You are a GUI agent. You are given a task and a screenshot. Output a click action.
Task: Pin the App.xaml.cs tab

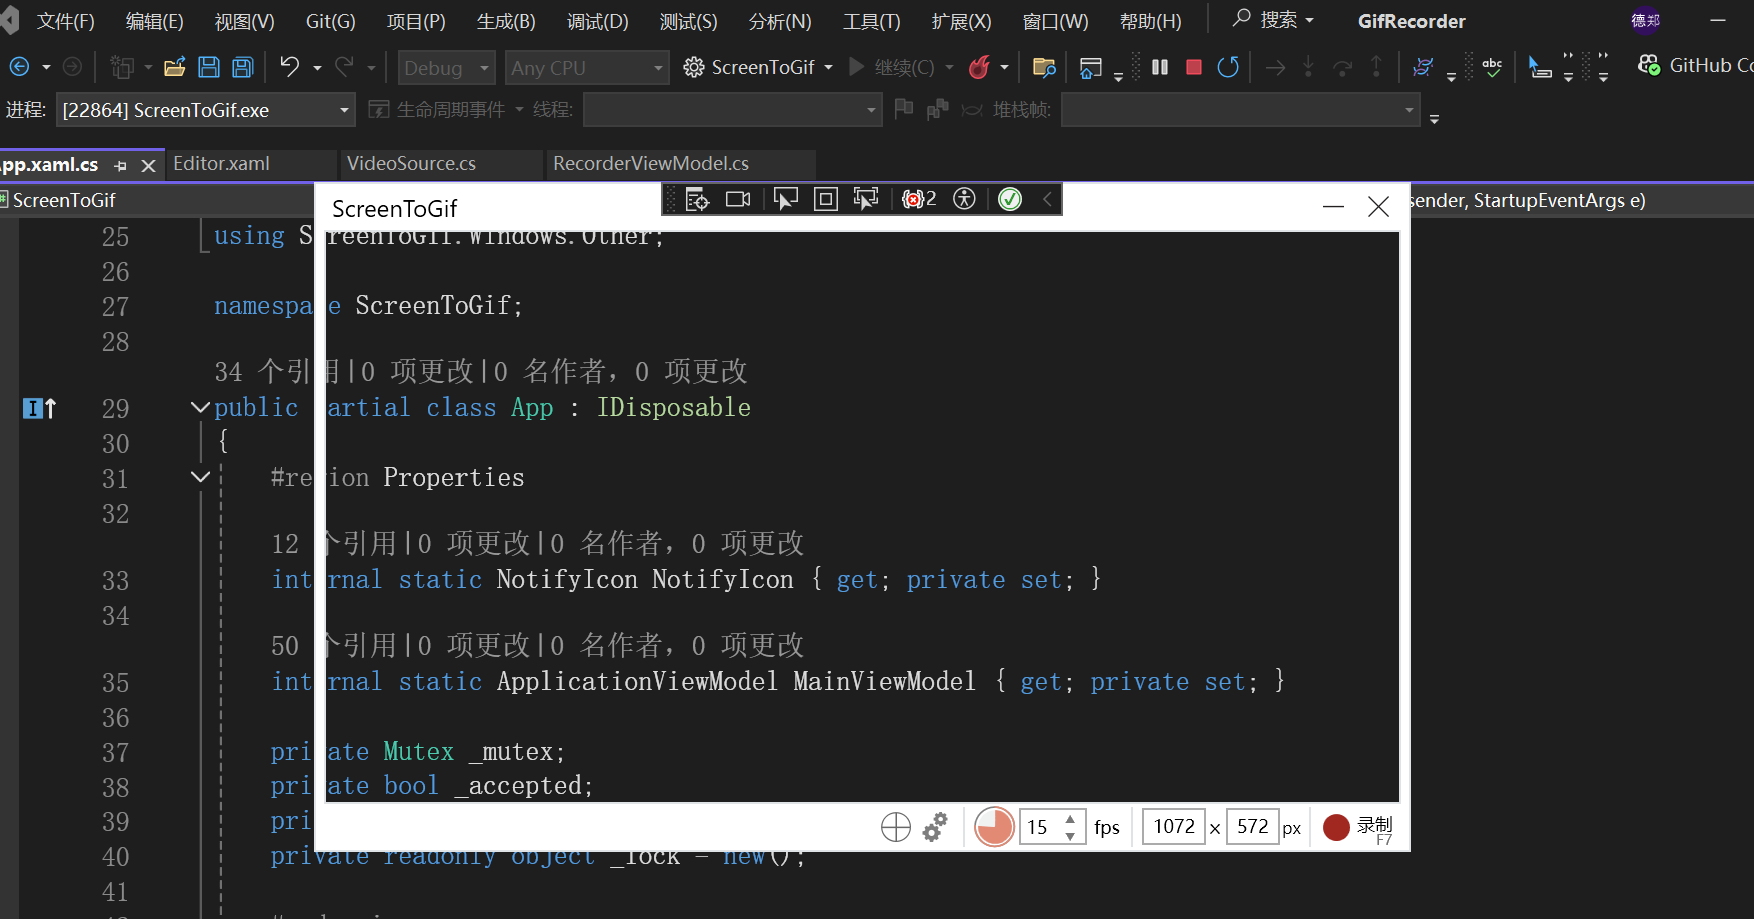tap(121, 166)
